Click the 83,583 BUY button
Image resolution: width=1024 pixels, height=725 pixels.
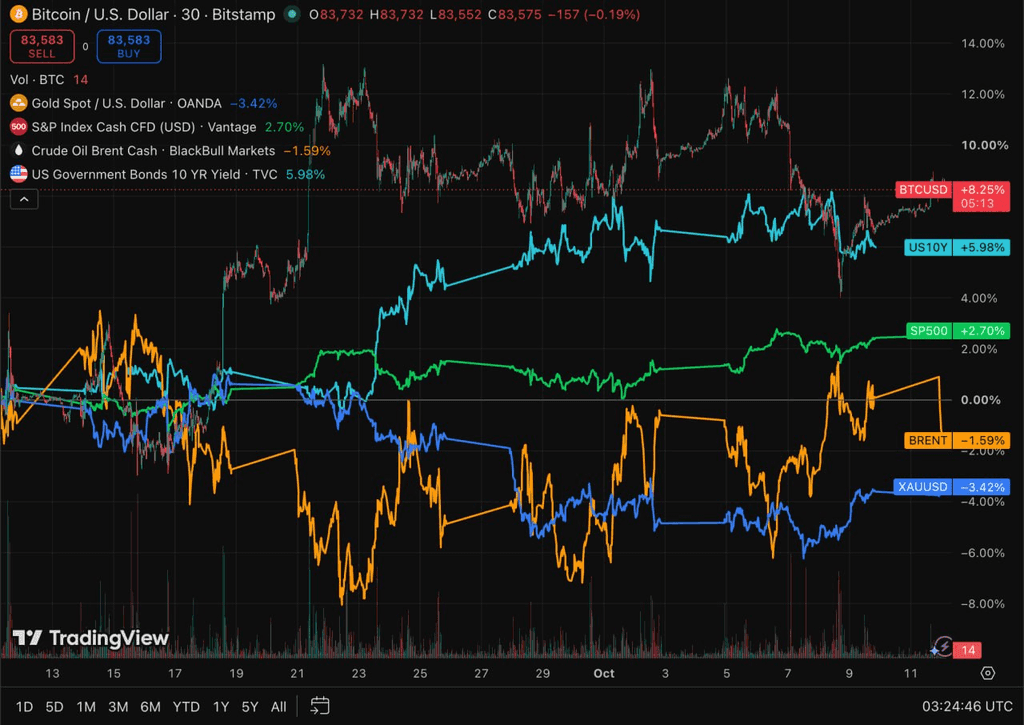[x=129, y=46]
